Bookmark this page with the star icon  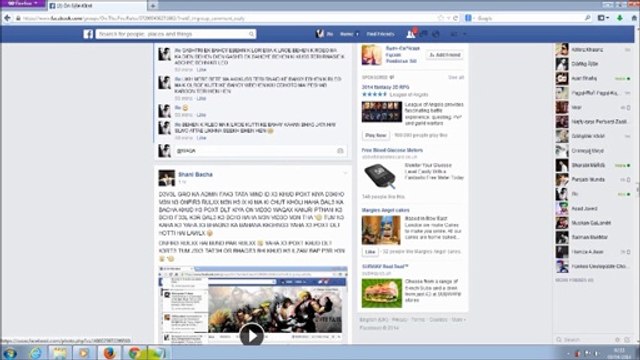pyautogui.click(x=441, y=18)
